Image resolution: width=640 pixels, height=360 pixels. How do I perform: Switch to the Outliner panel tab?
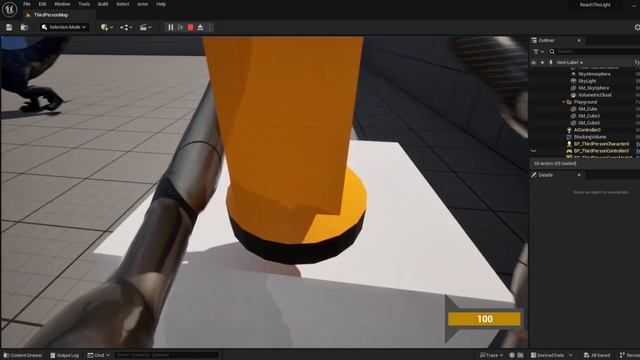(547, 40)
